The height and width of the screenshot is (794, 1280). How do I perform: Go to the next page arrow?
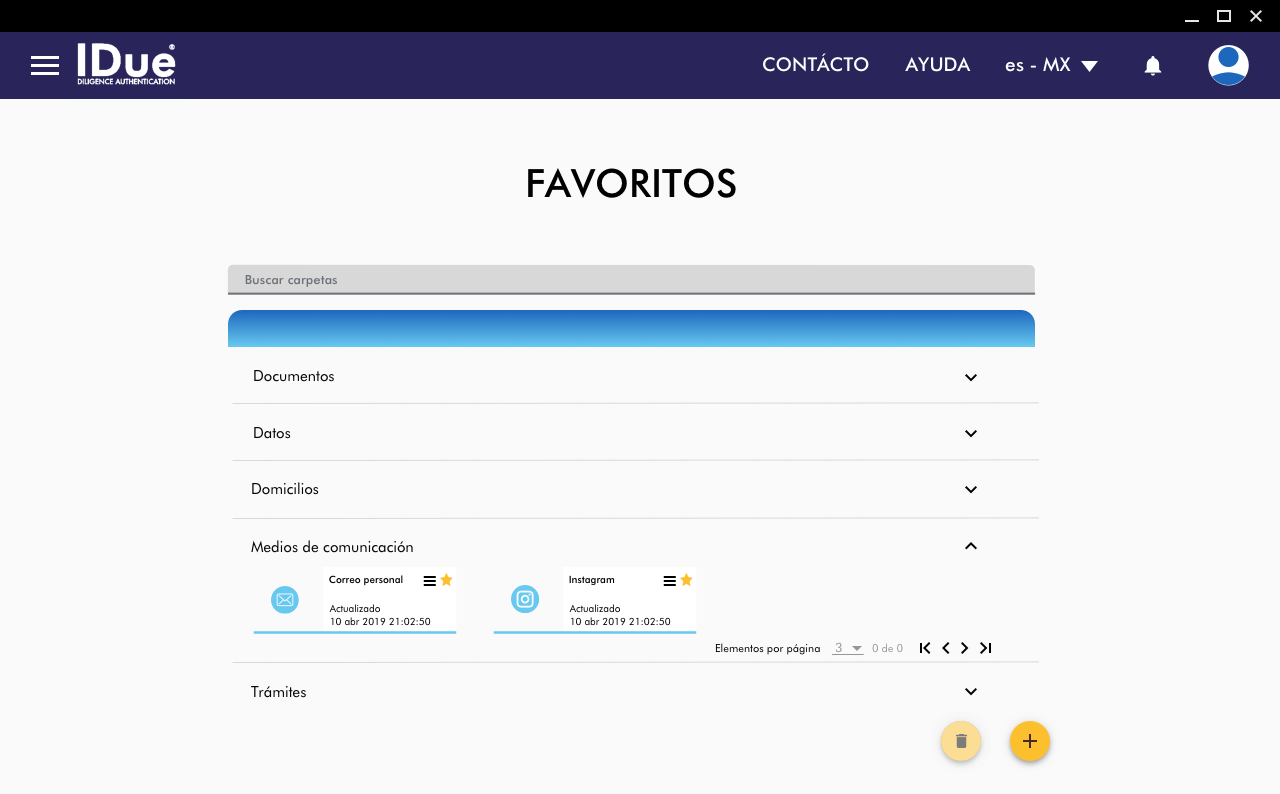tap(965, 648)
